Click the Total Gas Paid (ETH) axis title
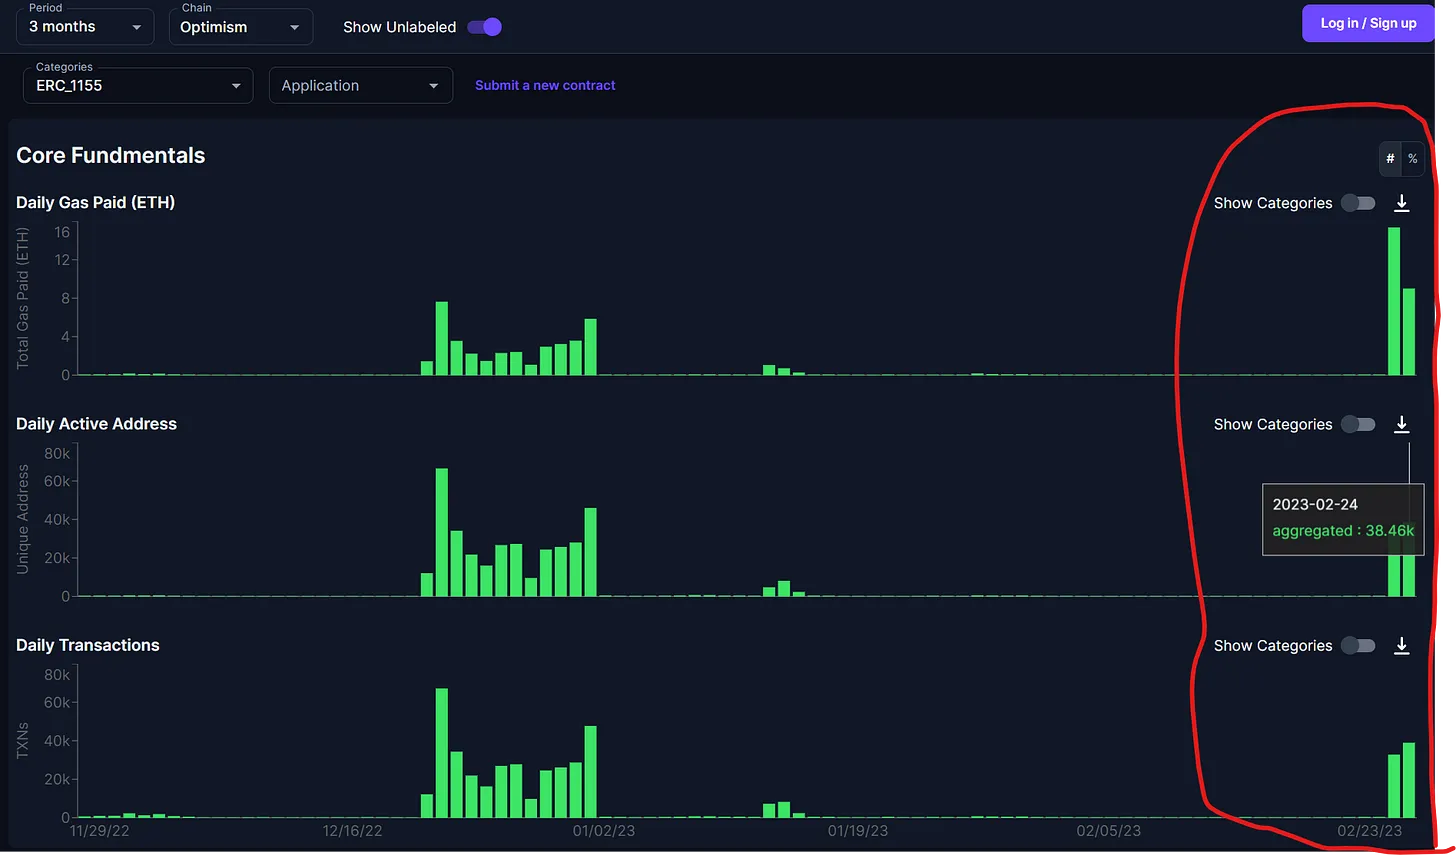Screen dimensions: 1456x855 coord(23,298)
